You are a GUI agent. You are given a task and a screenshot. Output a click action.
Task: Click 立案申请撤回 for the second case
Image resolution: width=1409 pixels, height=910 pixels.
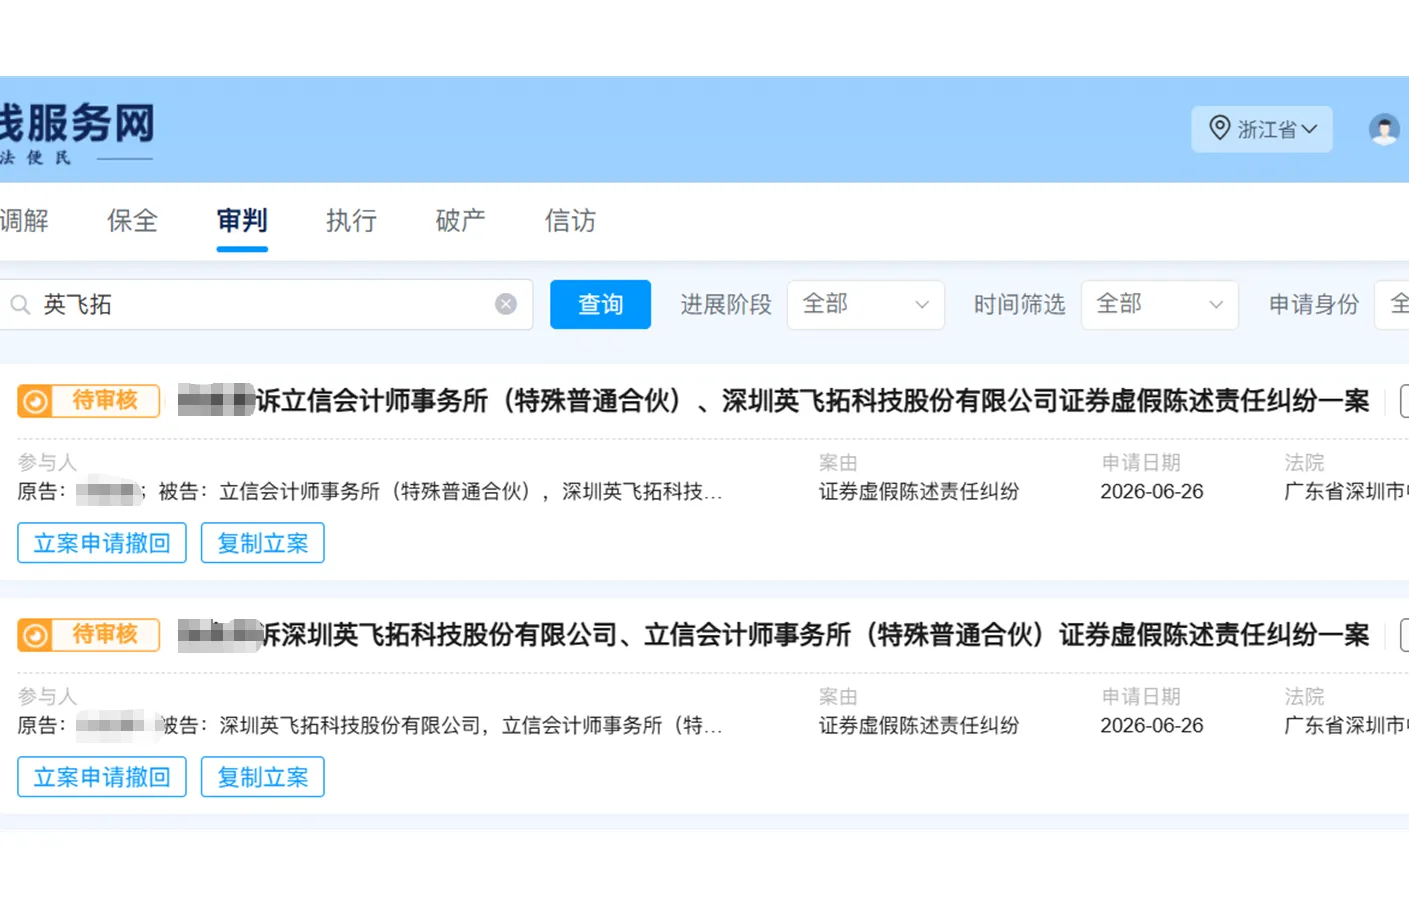point(102,777)
